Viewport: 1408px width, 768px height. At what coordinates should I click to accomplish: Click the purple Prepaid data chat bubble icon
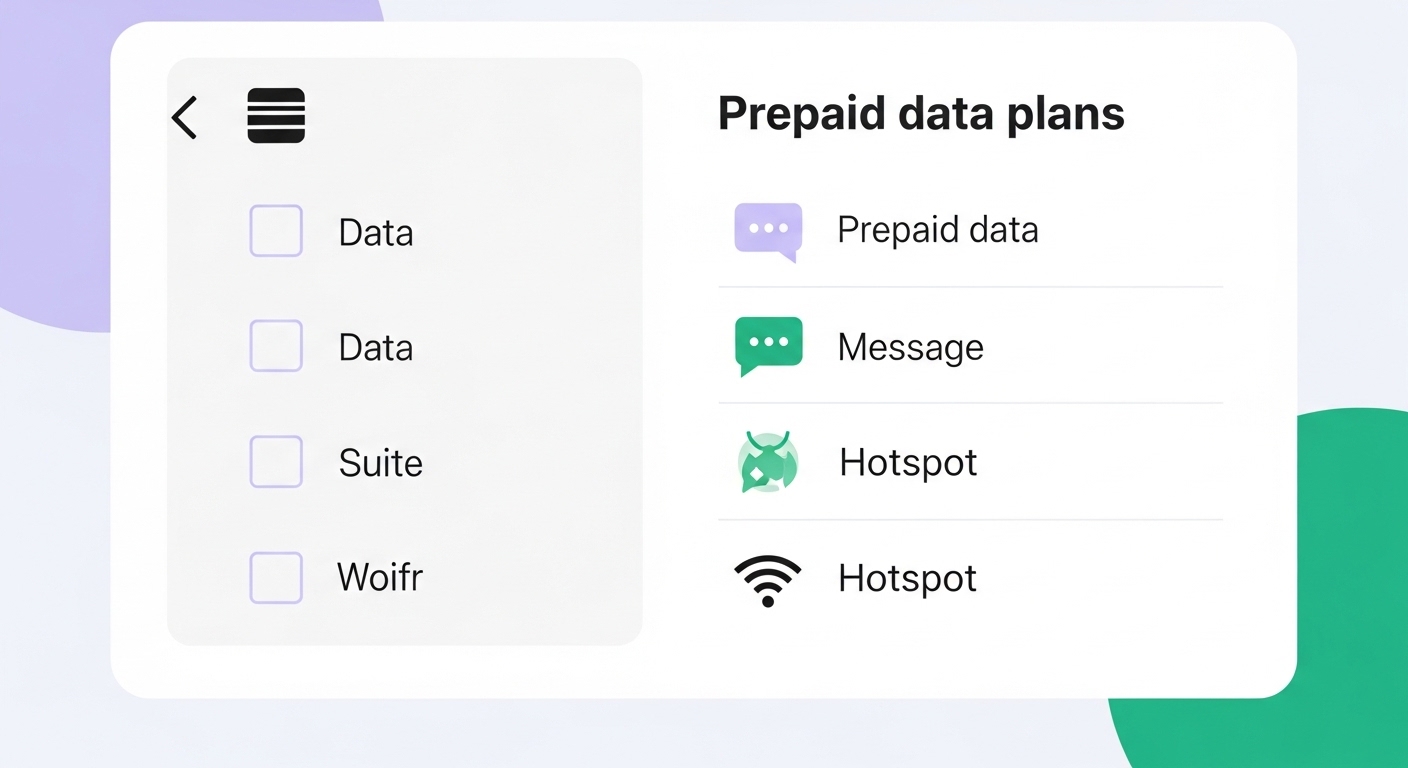point(768,231)
